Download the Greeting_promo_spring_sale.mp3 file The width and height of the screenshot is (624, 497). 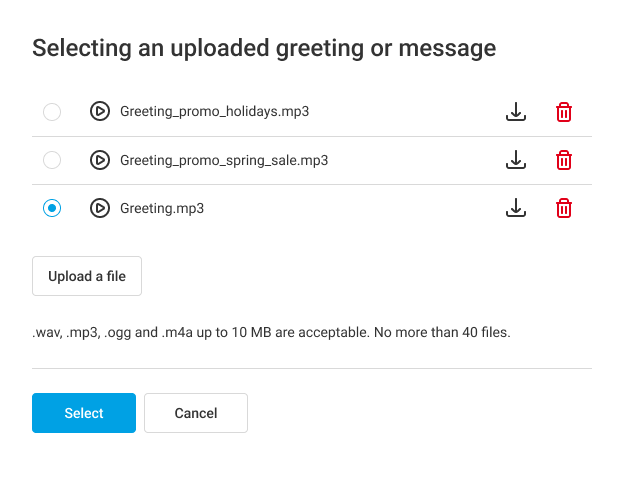[516, 160]
